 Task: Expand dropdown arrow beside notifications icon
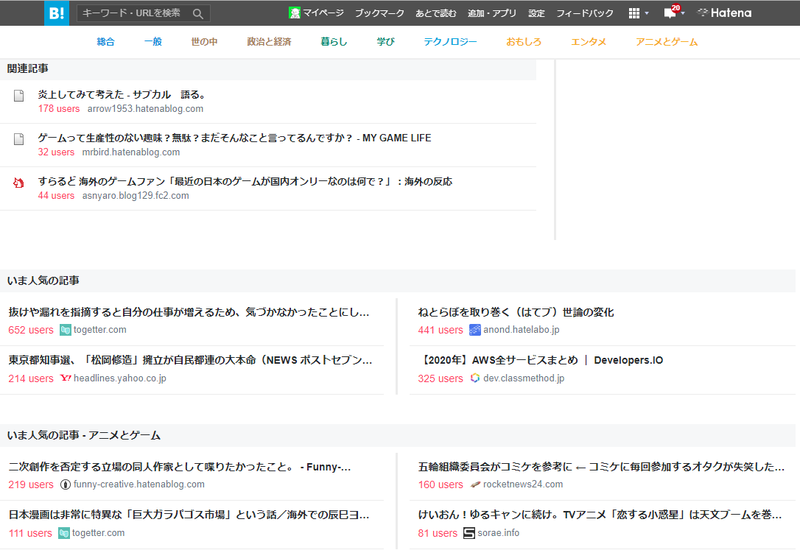(x=683, y=13)
